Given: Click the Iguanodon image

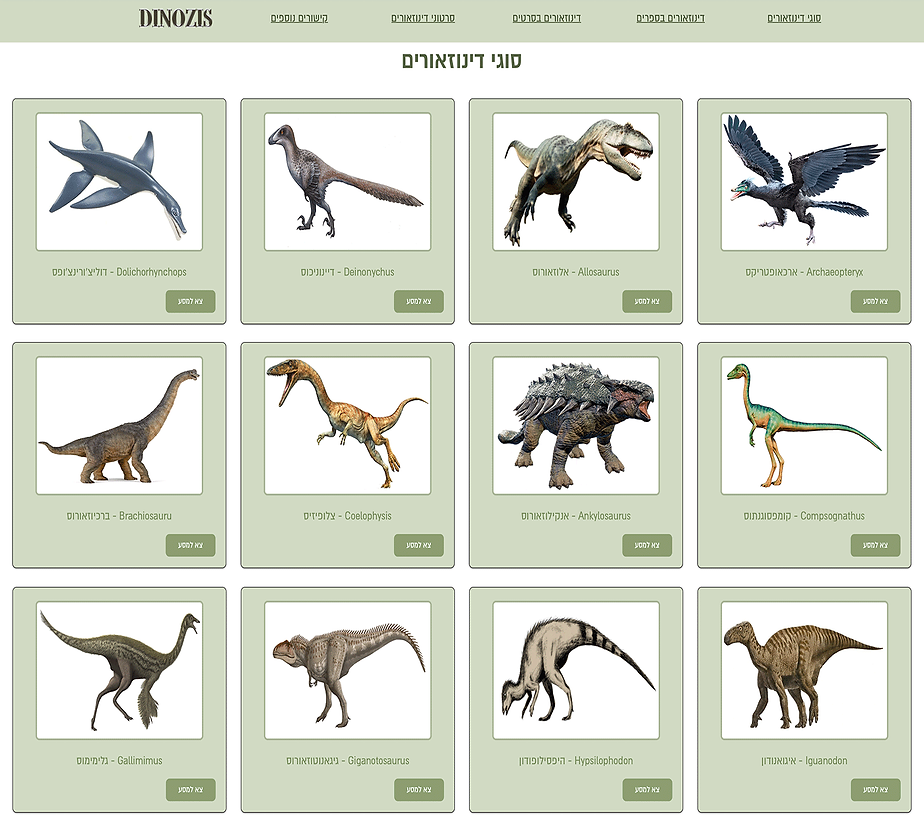Looking at the screenshot, I should coord(804,670).
